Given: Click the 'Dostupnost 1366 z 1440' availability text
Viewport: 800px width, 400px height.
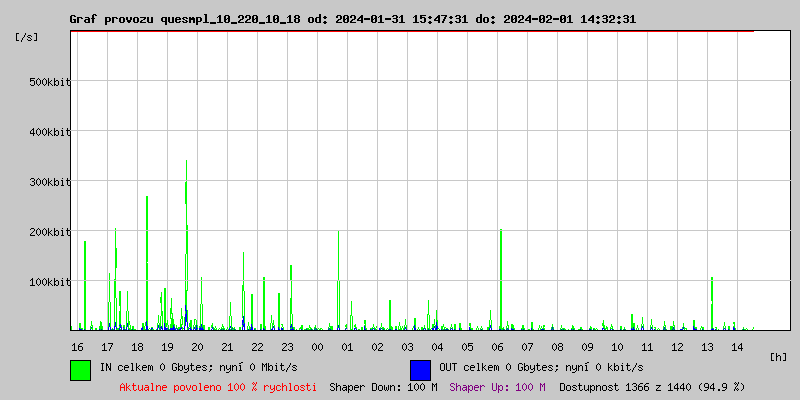Looking at the screenshot, I should [x=652, y=387].
